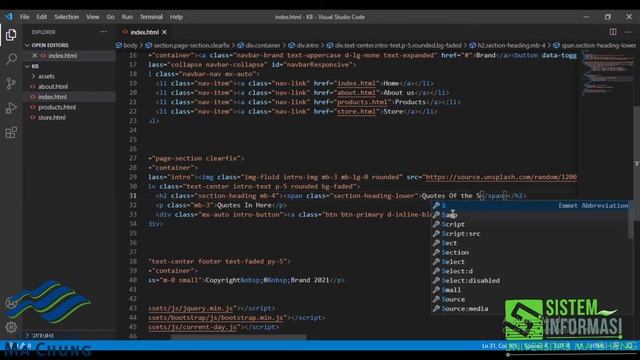Choose the 'section' suggestion
The image size is (640, 360).
tap(531, 252)
